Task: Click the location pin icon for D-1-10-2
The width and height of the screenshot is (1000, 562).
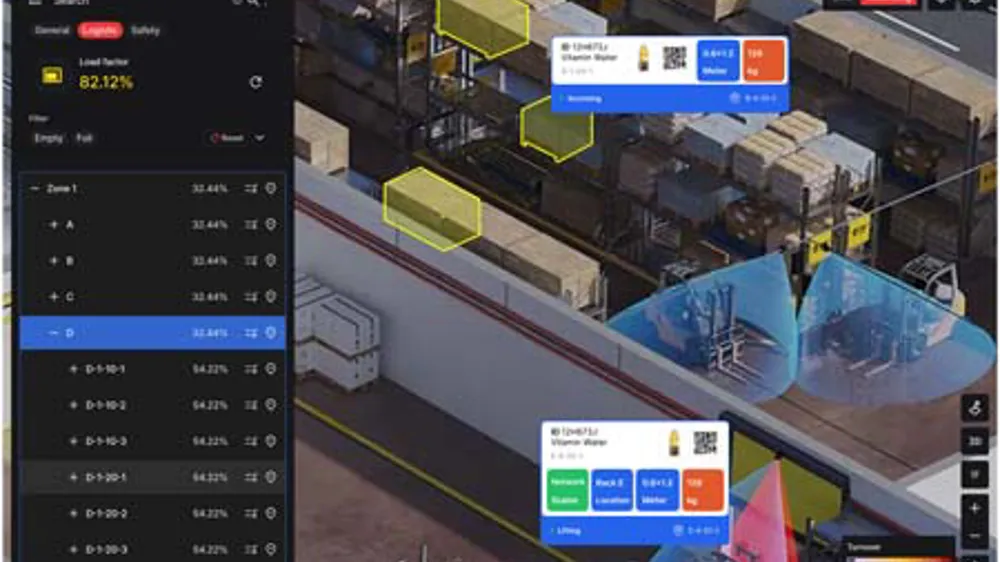Action: click(270, 405)
